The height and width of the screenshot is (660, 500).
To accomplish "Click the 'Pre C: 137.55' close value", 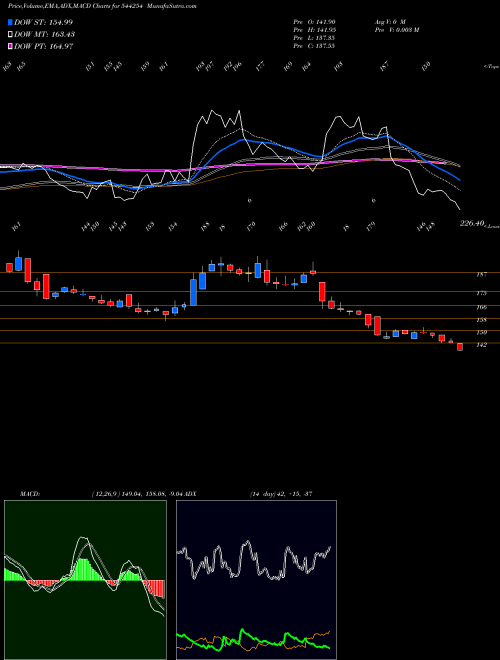I will pyautogui.click(x=314, y=46).
